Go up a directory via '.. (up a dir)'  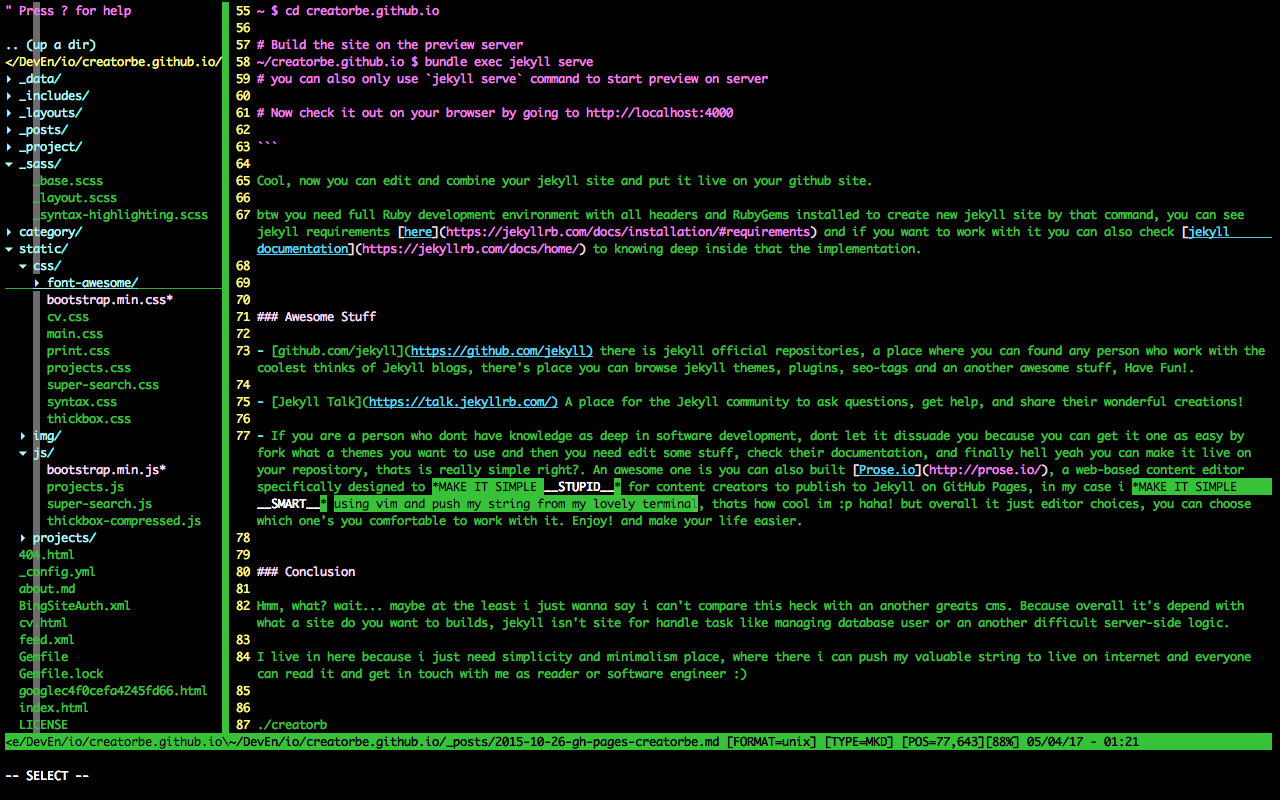click(50, 45)
